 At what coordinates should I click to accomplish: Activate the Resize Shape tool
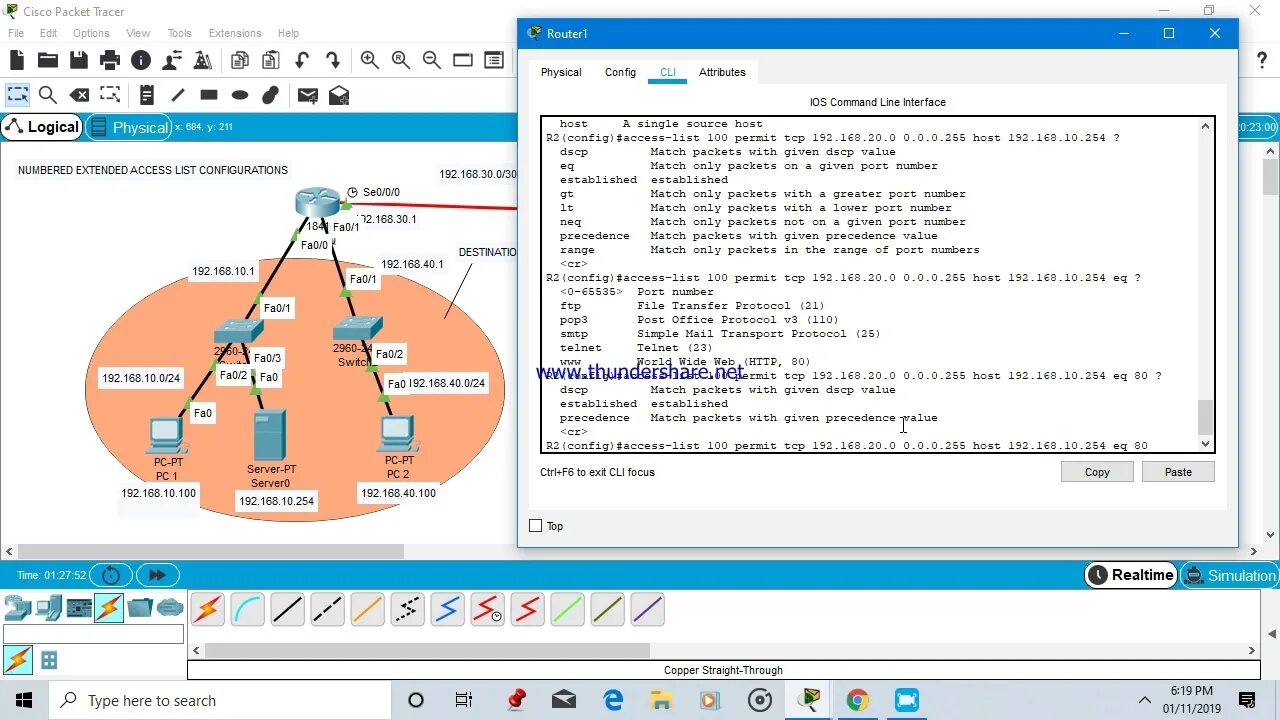[110, 95]
